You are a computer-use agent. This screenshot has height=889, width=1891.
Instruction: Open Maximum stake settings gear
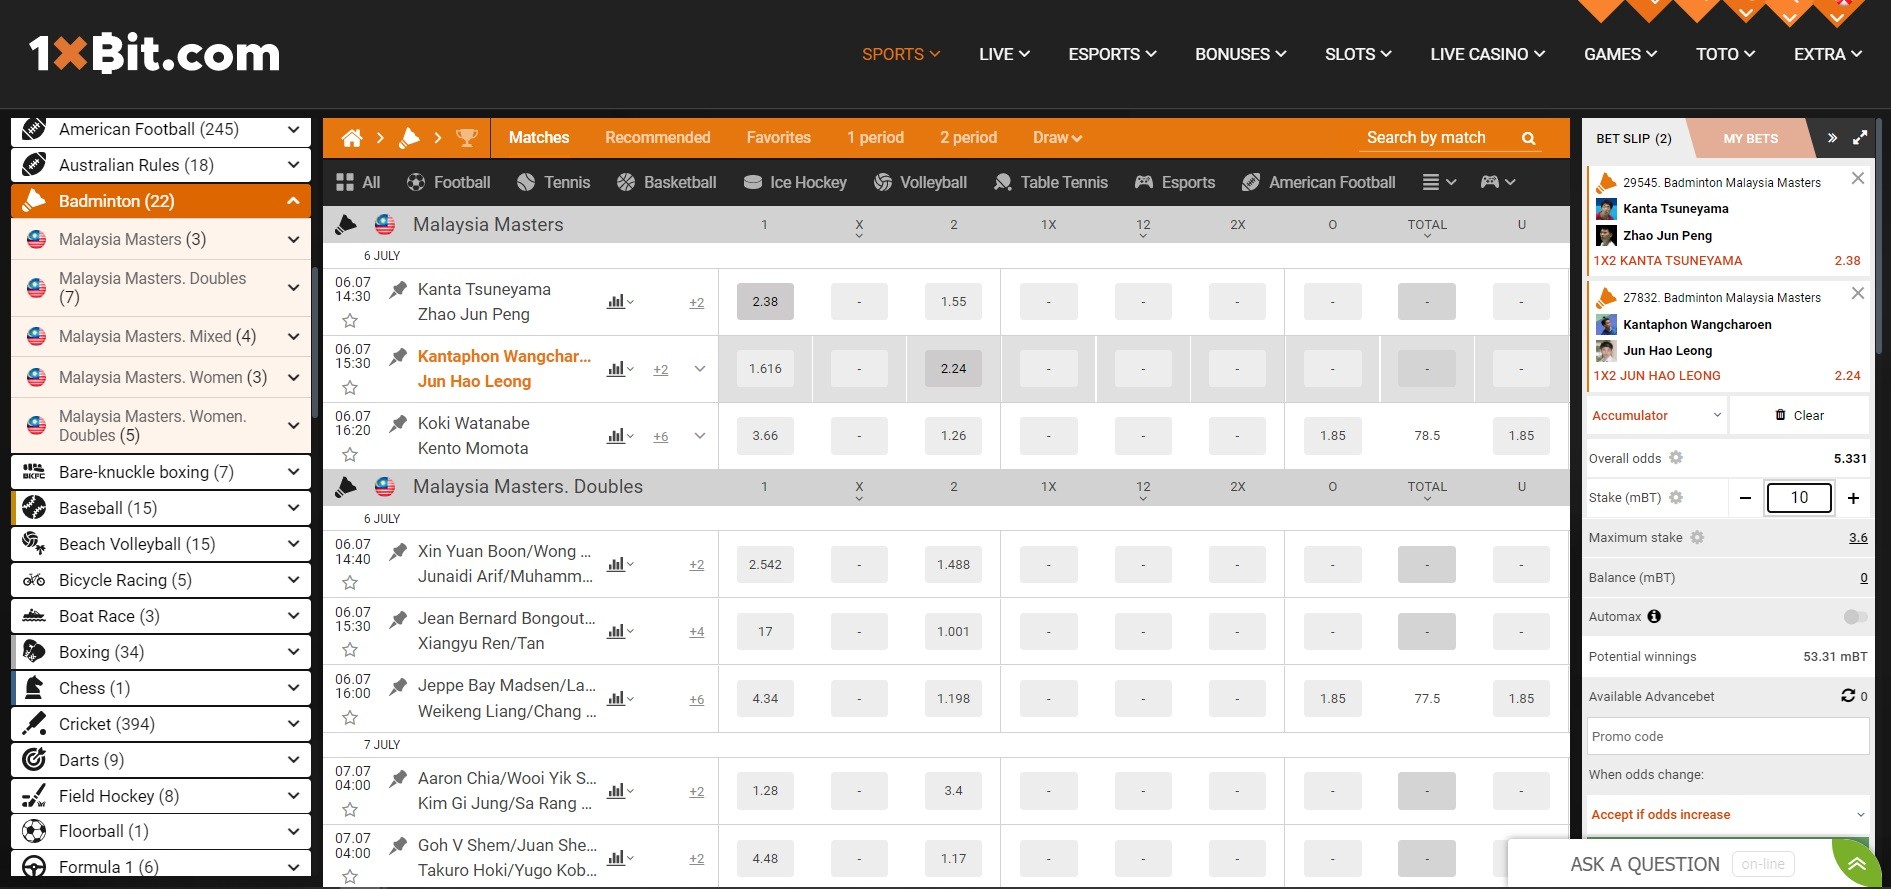pyautogui.click(x=1697, y=538)
